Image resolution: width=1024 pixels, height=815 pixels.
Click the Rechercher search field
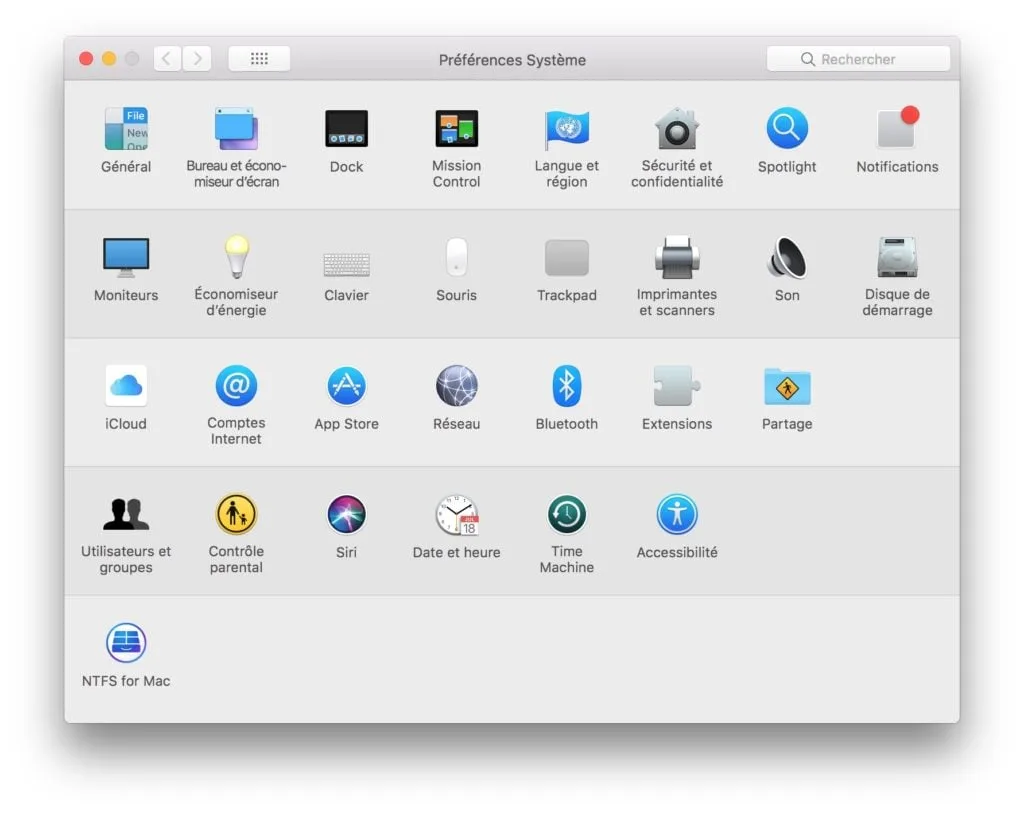coord(858,58)
